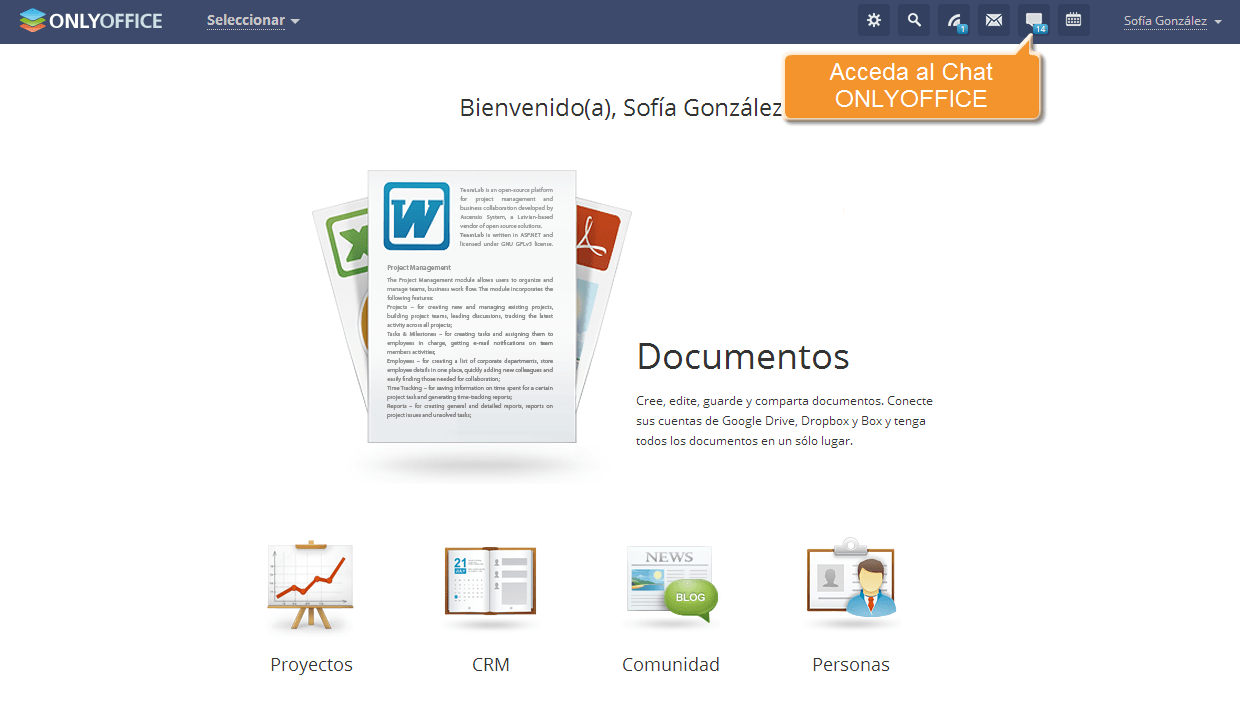Click the CRM label
This screenshot has height=708, width=1240.
(491, 665)
